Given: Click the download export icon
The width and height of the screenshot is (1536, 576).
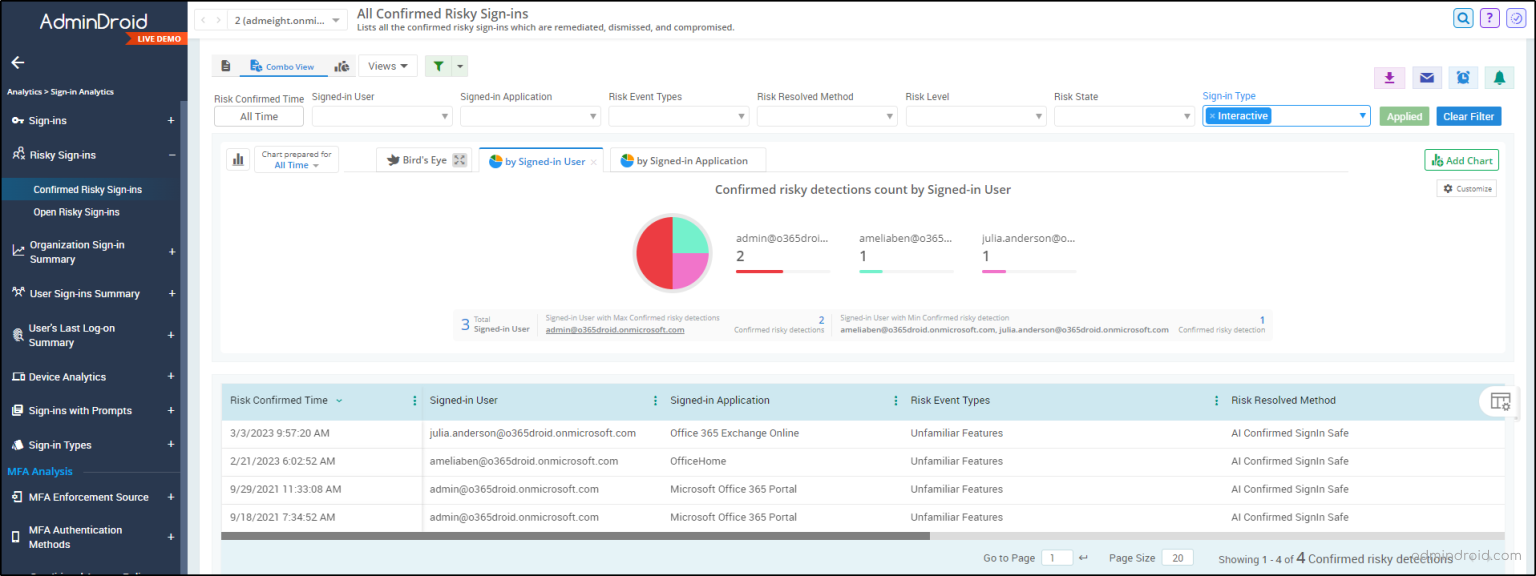Looking at the screenshot, I should [1390, 78].
